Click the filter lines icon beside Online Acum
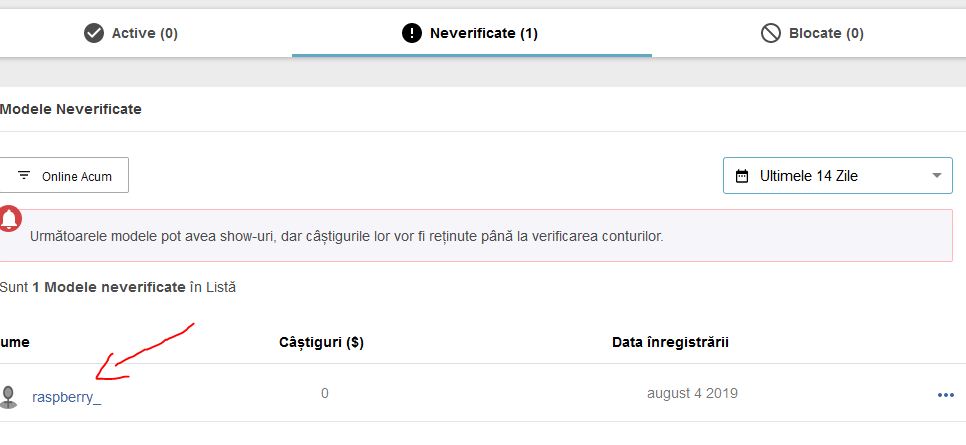Image resolution: width=966 pixels, height=445 pixels. (x=24, y=175)
